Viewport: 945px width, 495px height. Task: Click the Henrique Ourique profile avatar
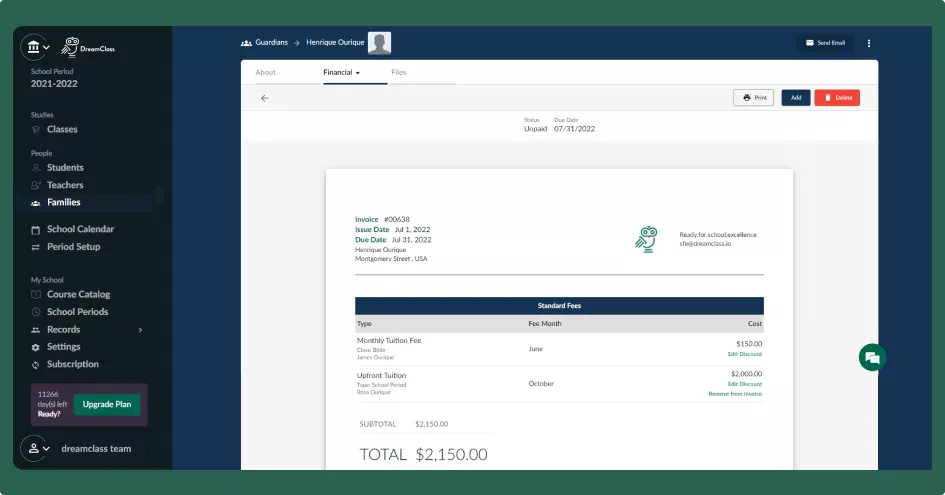coord(379,43)
